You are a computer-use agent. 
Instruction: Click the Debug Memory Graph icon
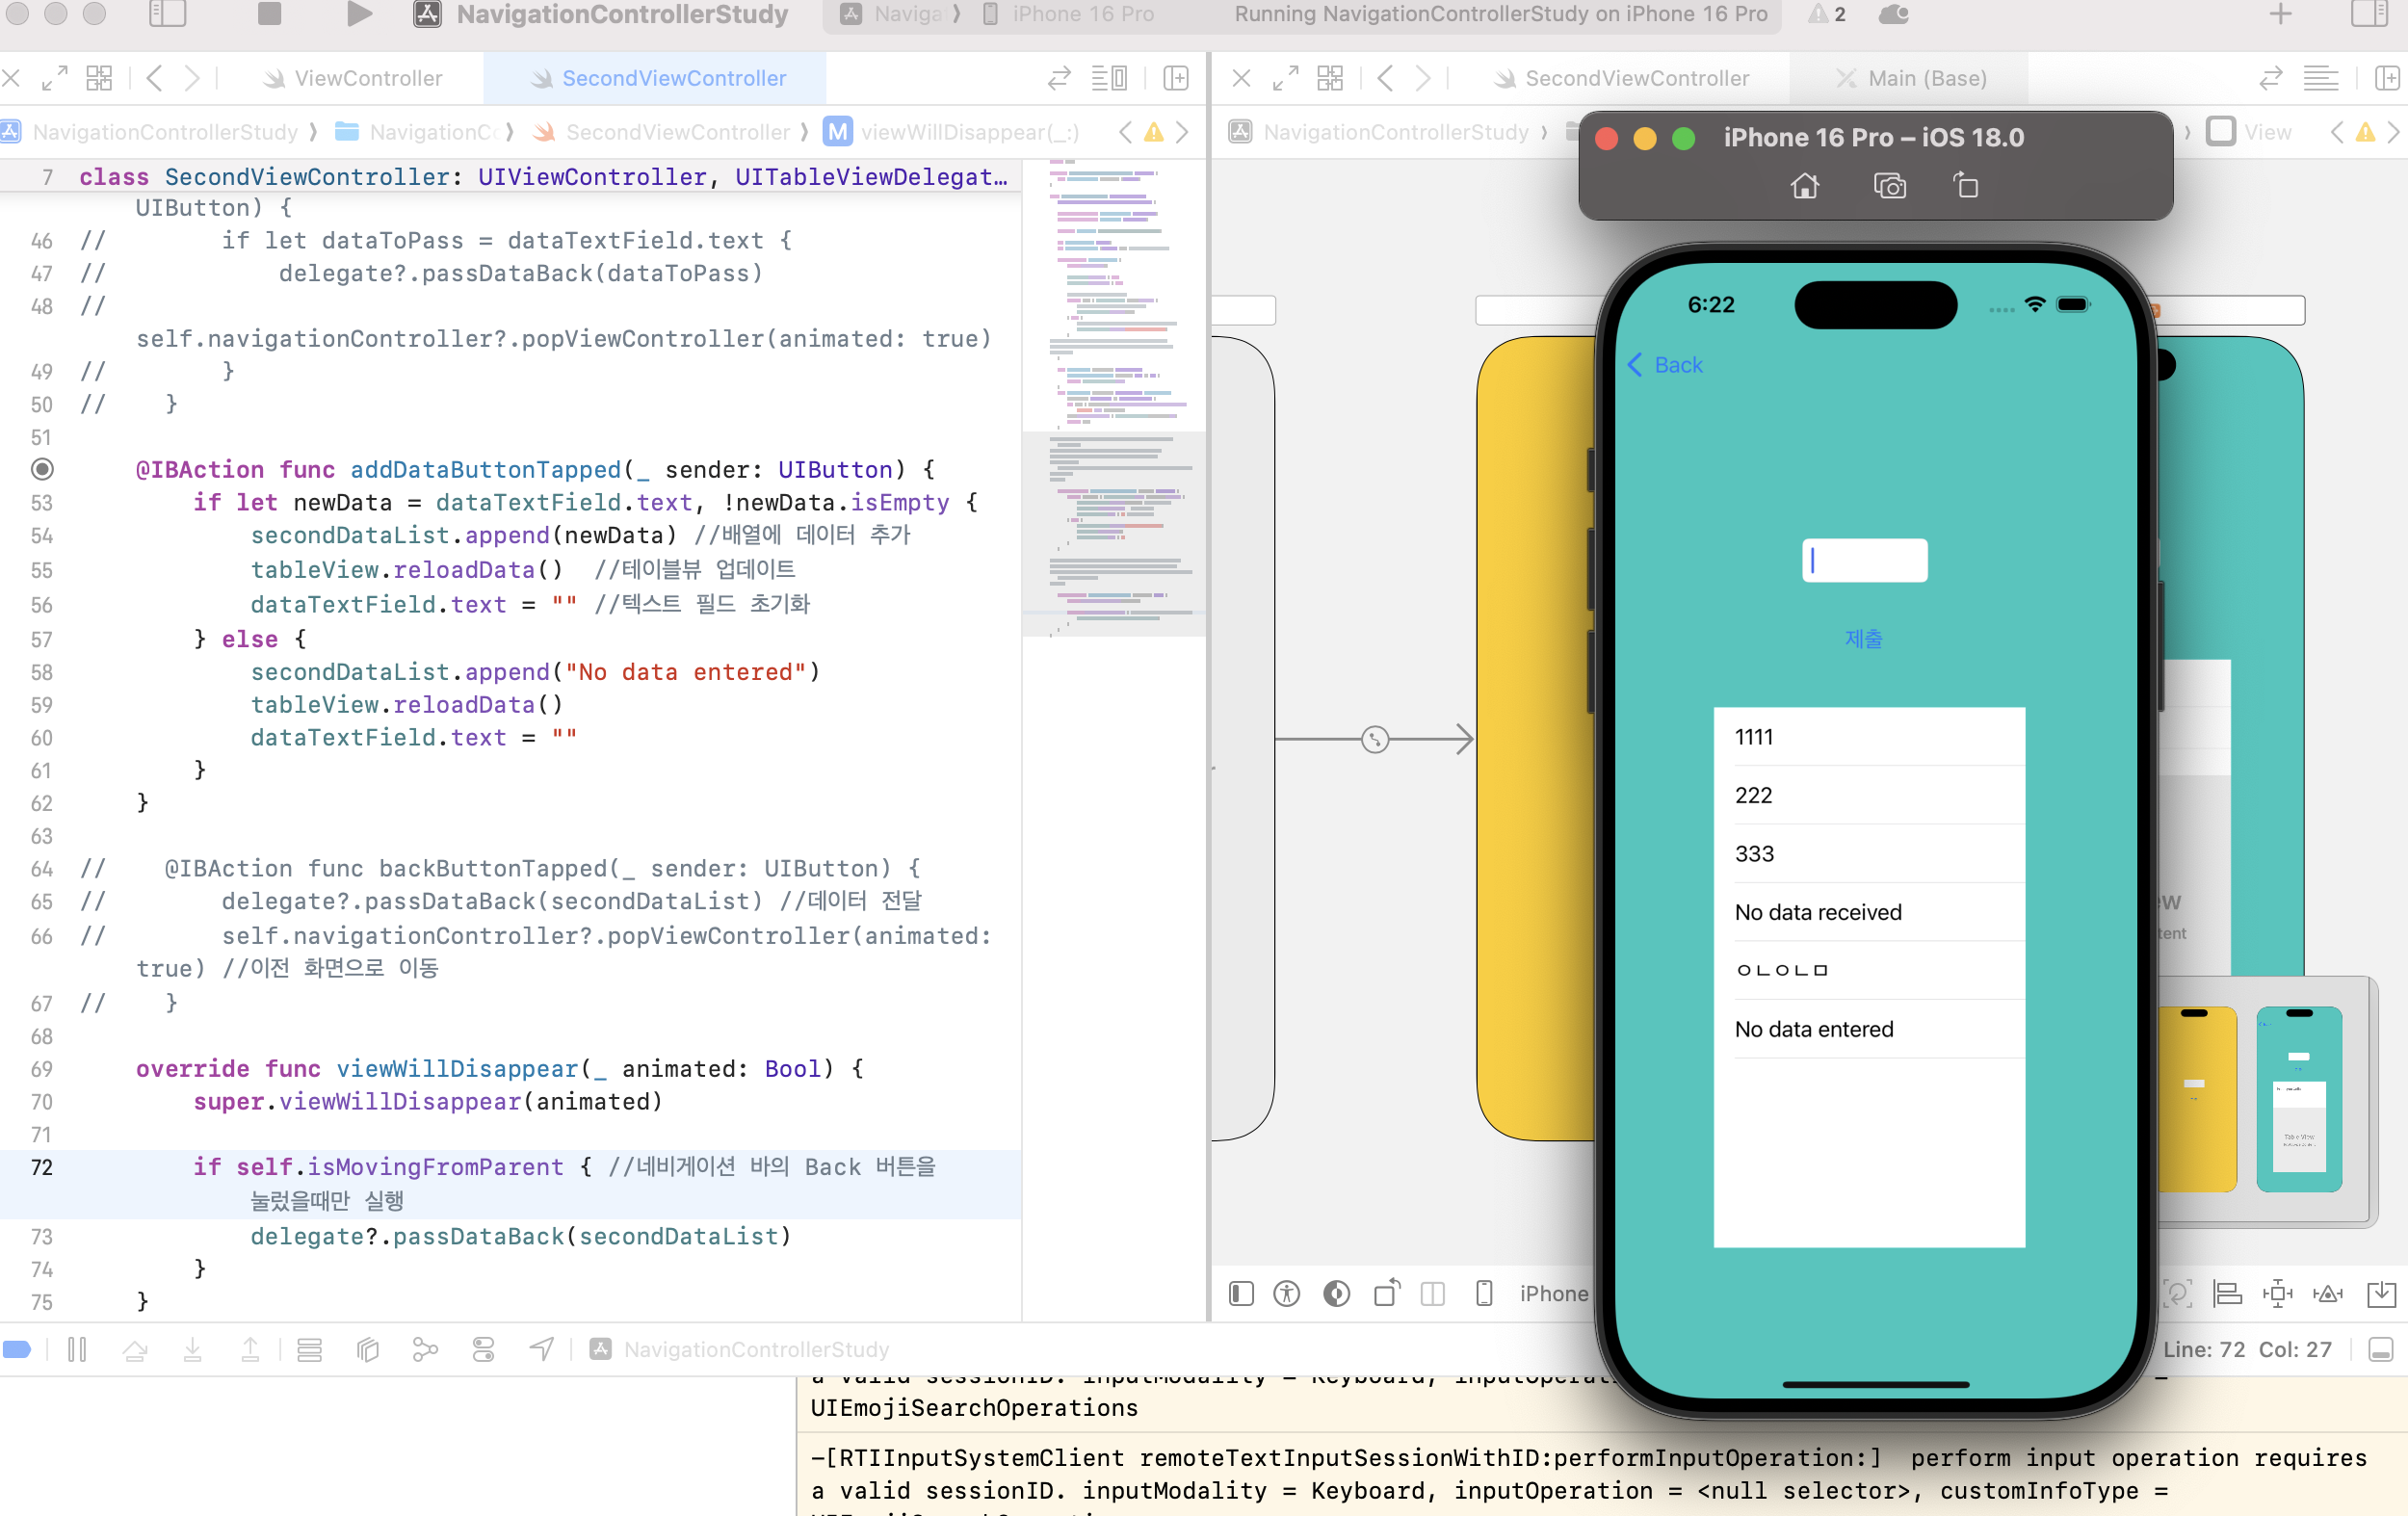(425, 1349)
